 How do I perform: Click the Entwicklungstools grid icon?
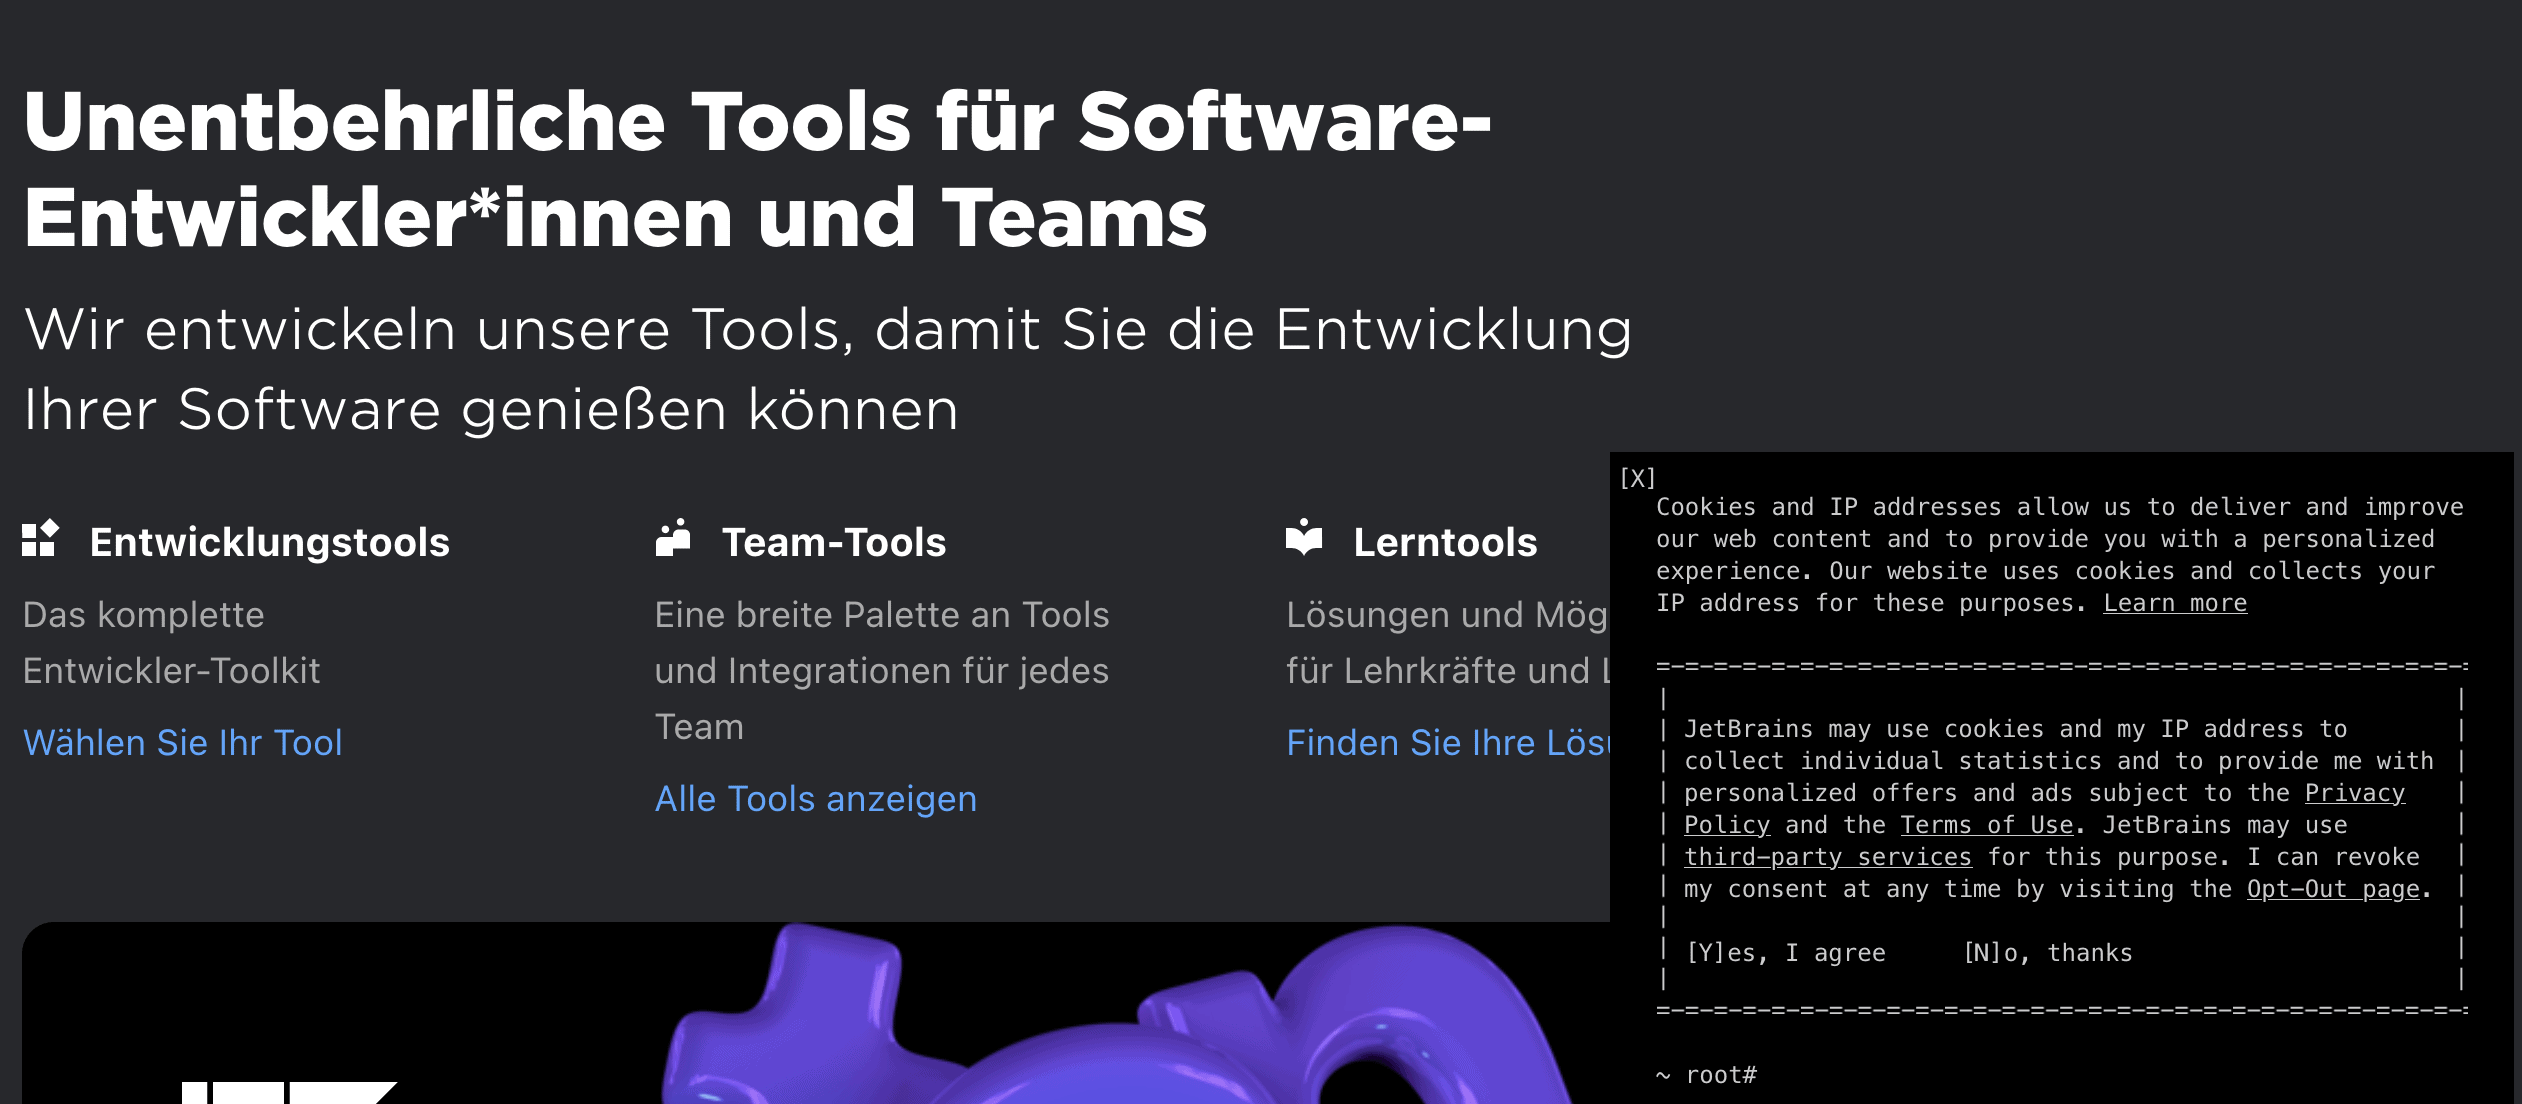[x=41, y=539]
